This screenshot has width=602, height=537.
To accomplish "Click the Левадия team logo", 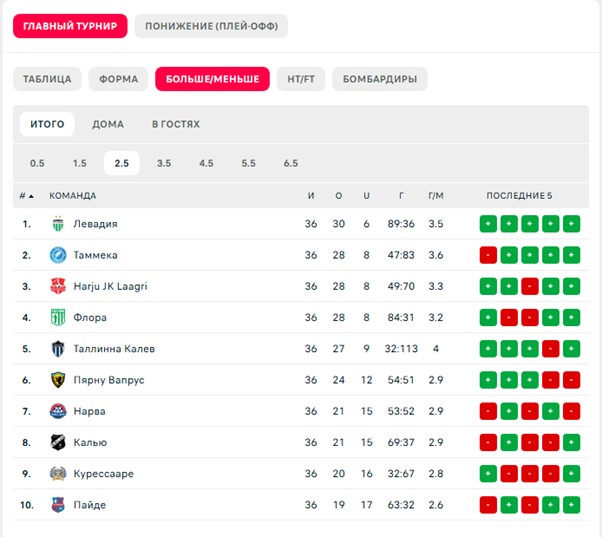I will [x=58, y=224].
